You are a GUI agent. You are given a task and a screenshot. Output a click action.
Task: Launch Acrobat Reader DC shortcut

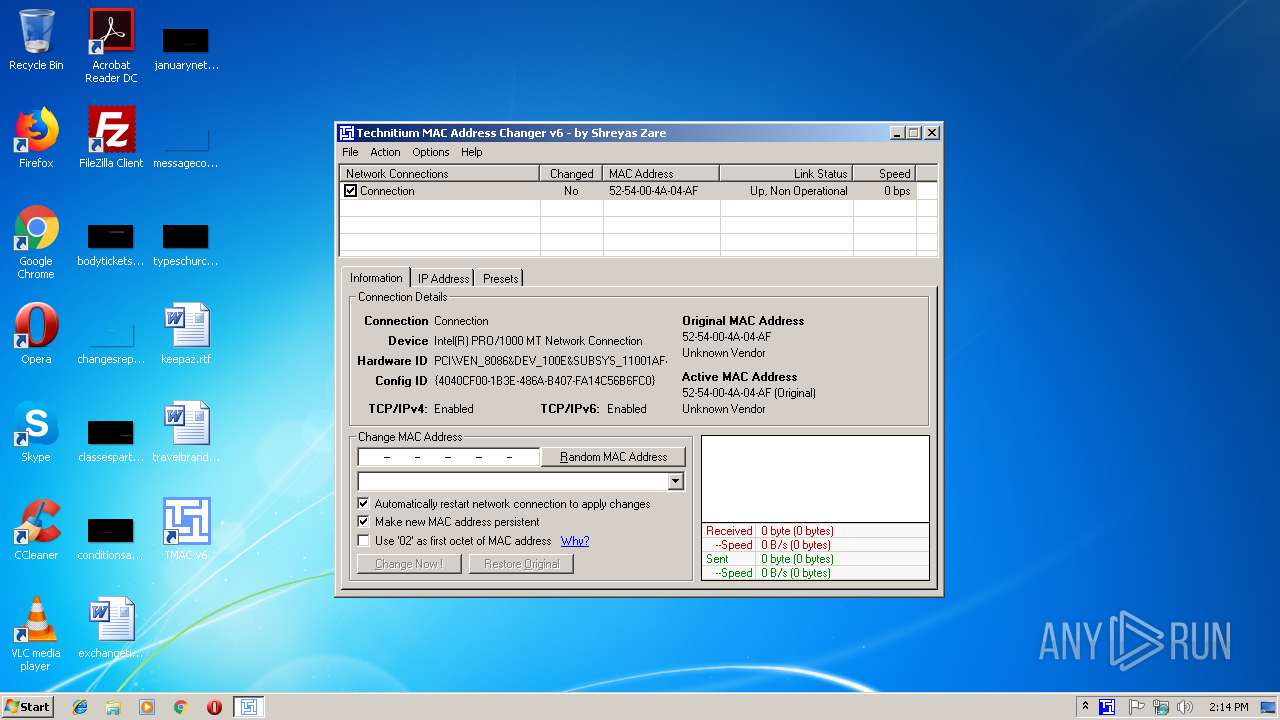[x=111, y=46]
